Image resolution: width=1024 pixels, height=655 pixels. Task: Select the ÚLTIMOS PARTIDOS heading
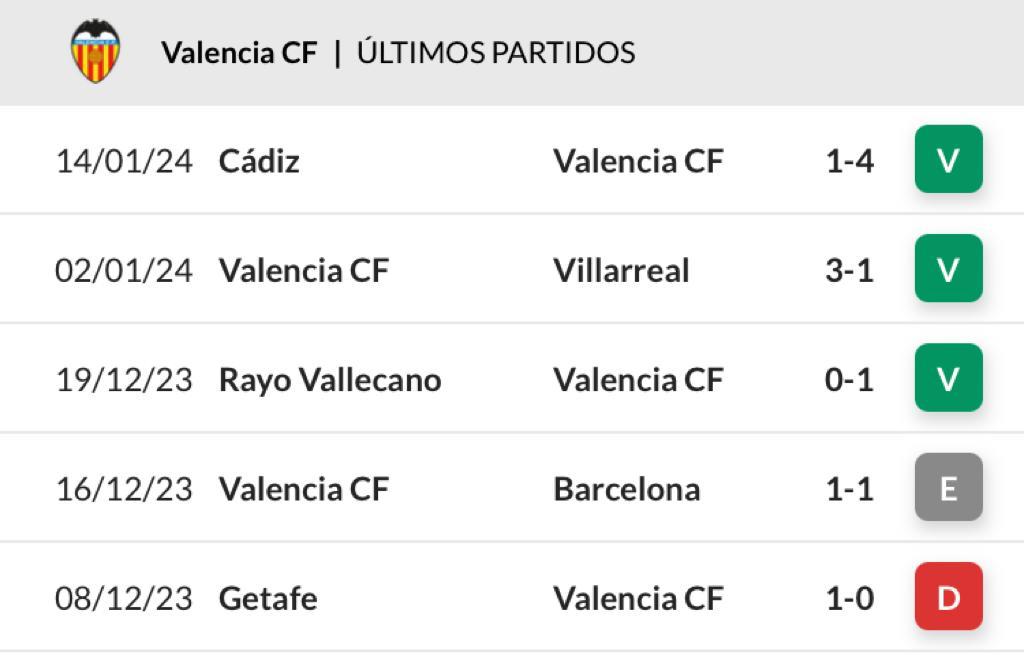[x=496, y=52]
